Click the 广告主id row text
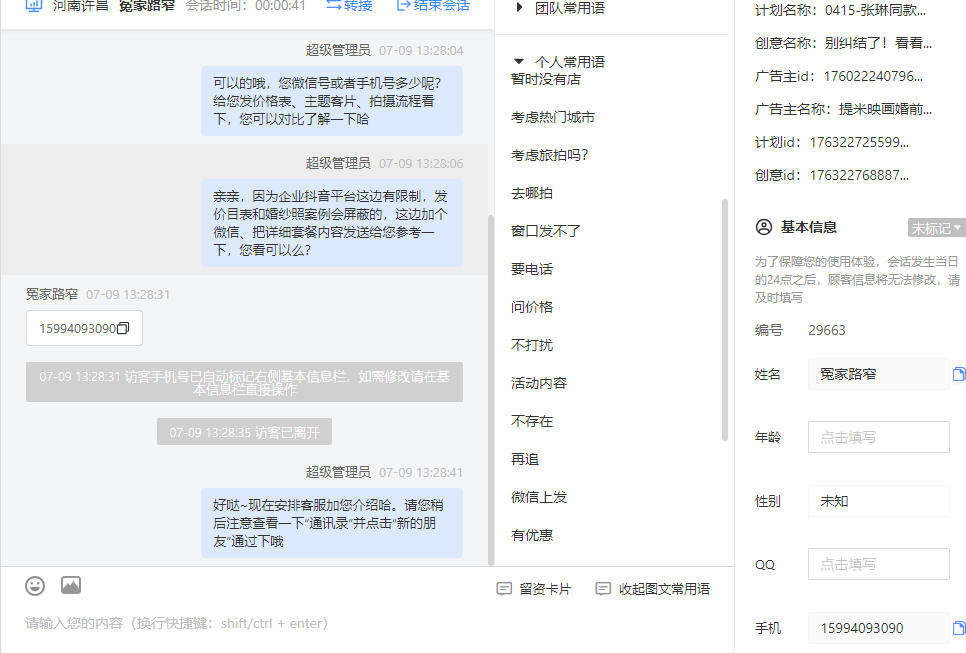 [838, 76]
